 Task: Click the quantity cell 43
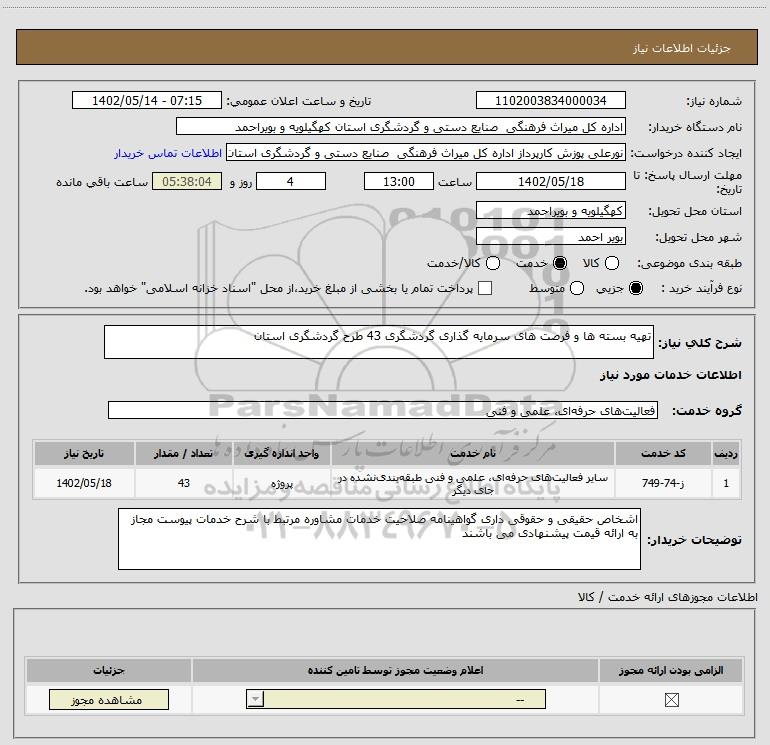(184, 483)
